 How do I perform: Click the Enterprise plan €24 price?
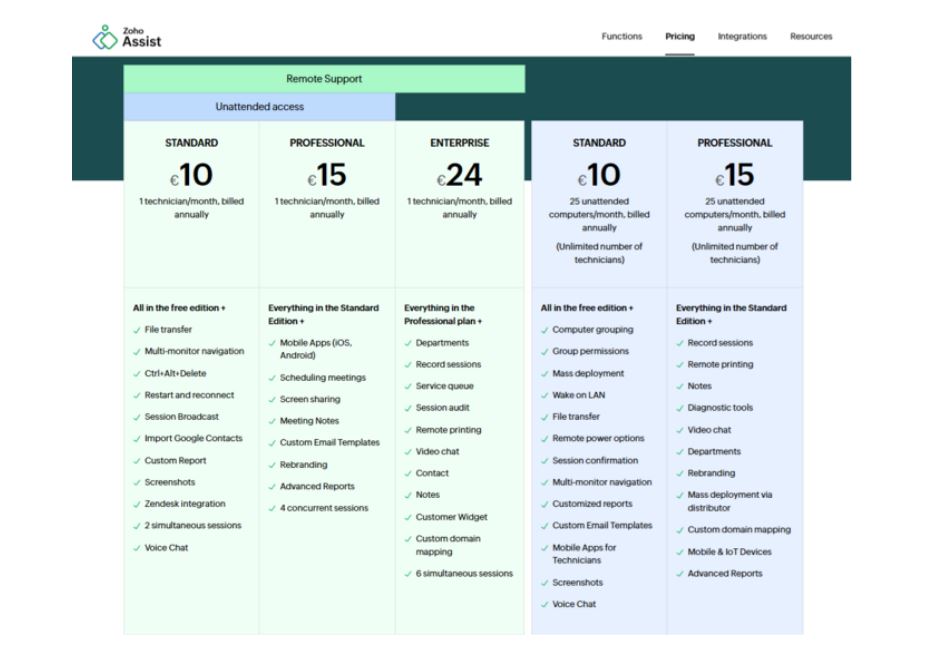pyautogui.click(x=460, y=176)
